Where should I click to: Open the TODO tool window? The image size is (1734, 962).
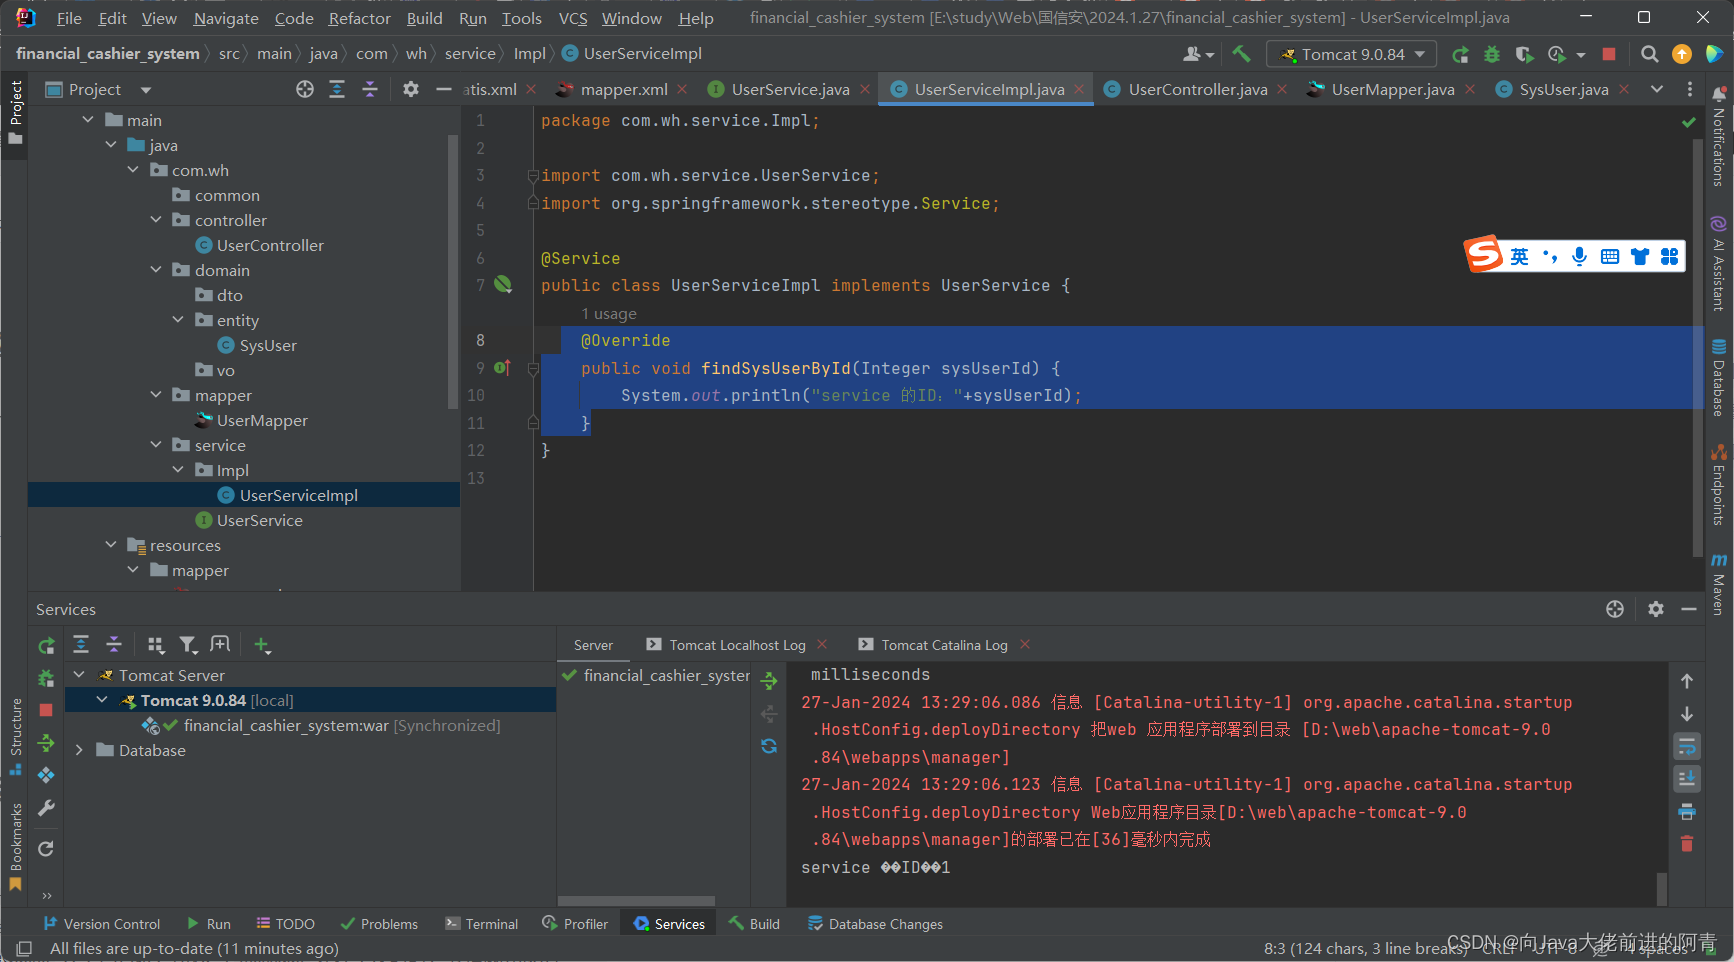pyautogui.click(x=285, y=924)
